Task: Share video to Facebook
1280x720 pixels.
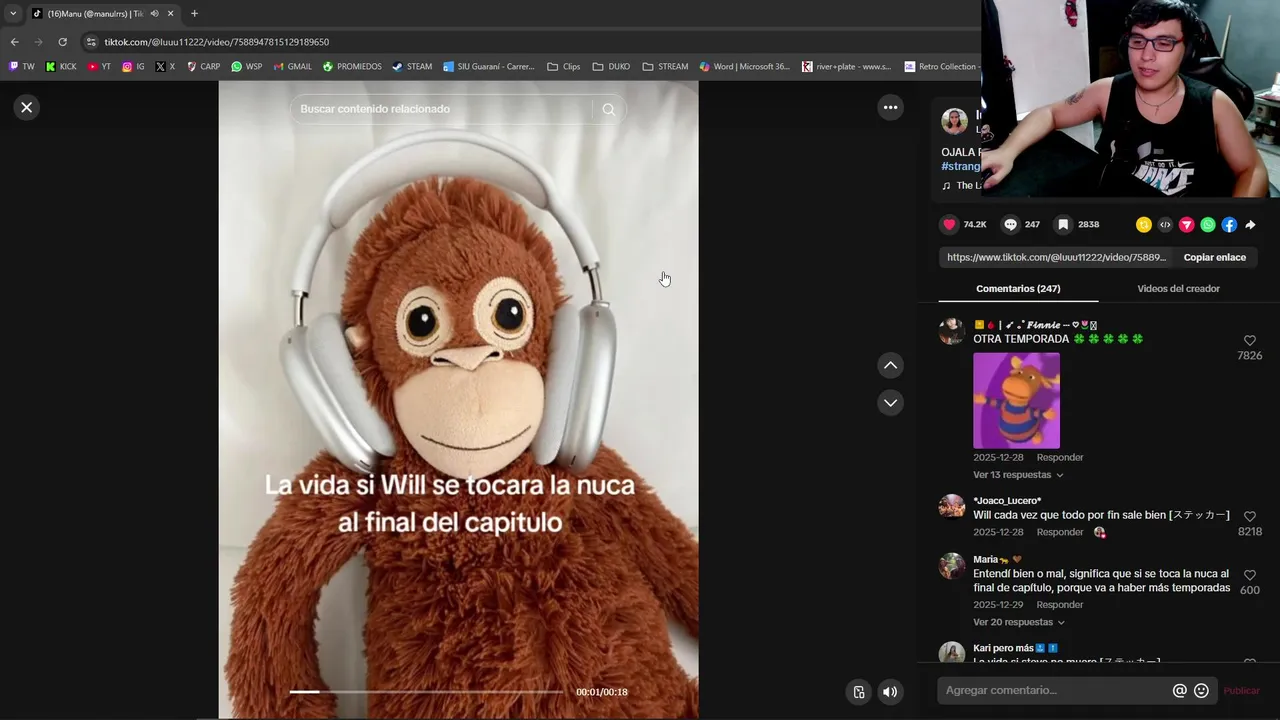Action: point(1229,225)
